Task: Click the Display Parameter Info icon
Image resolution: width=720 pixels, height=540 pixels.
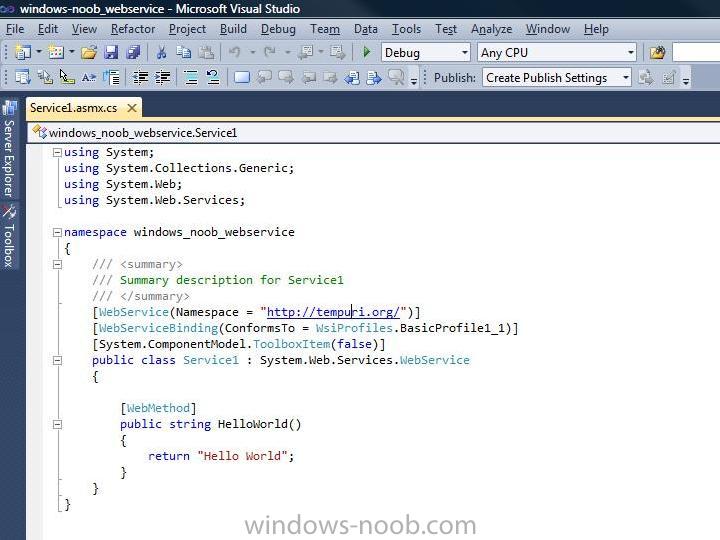Action: pyautogui.click(x=45, y=78)
